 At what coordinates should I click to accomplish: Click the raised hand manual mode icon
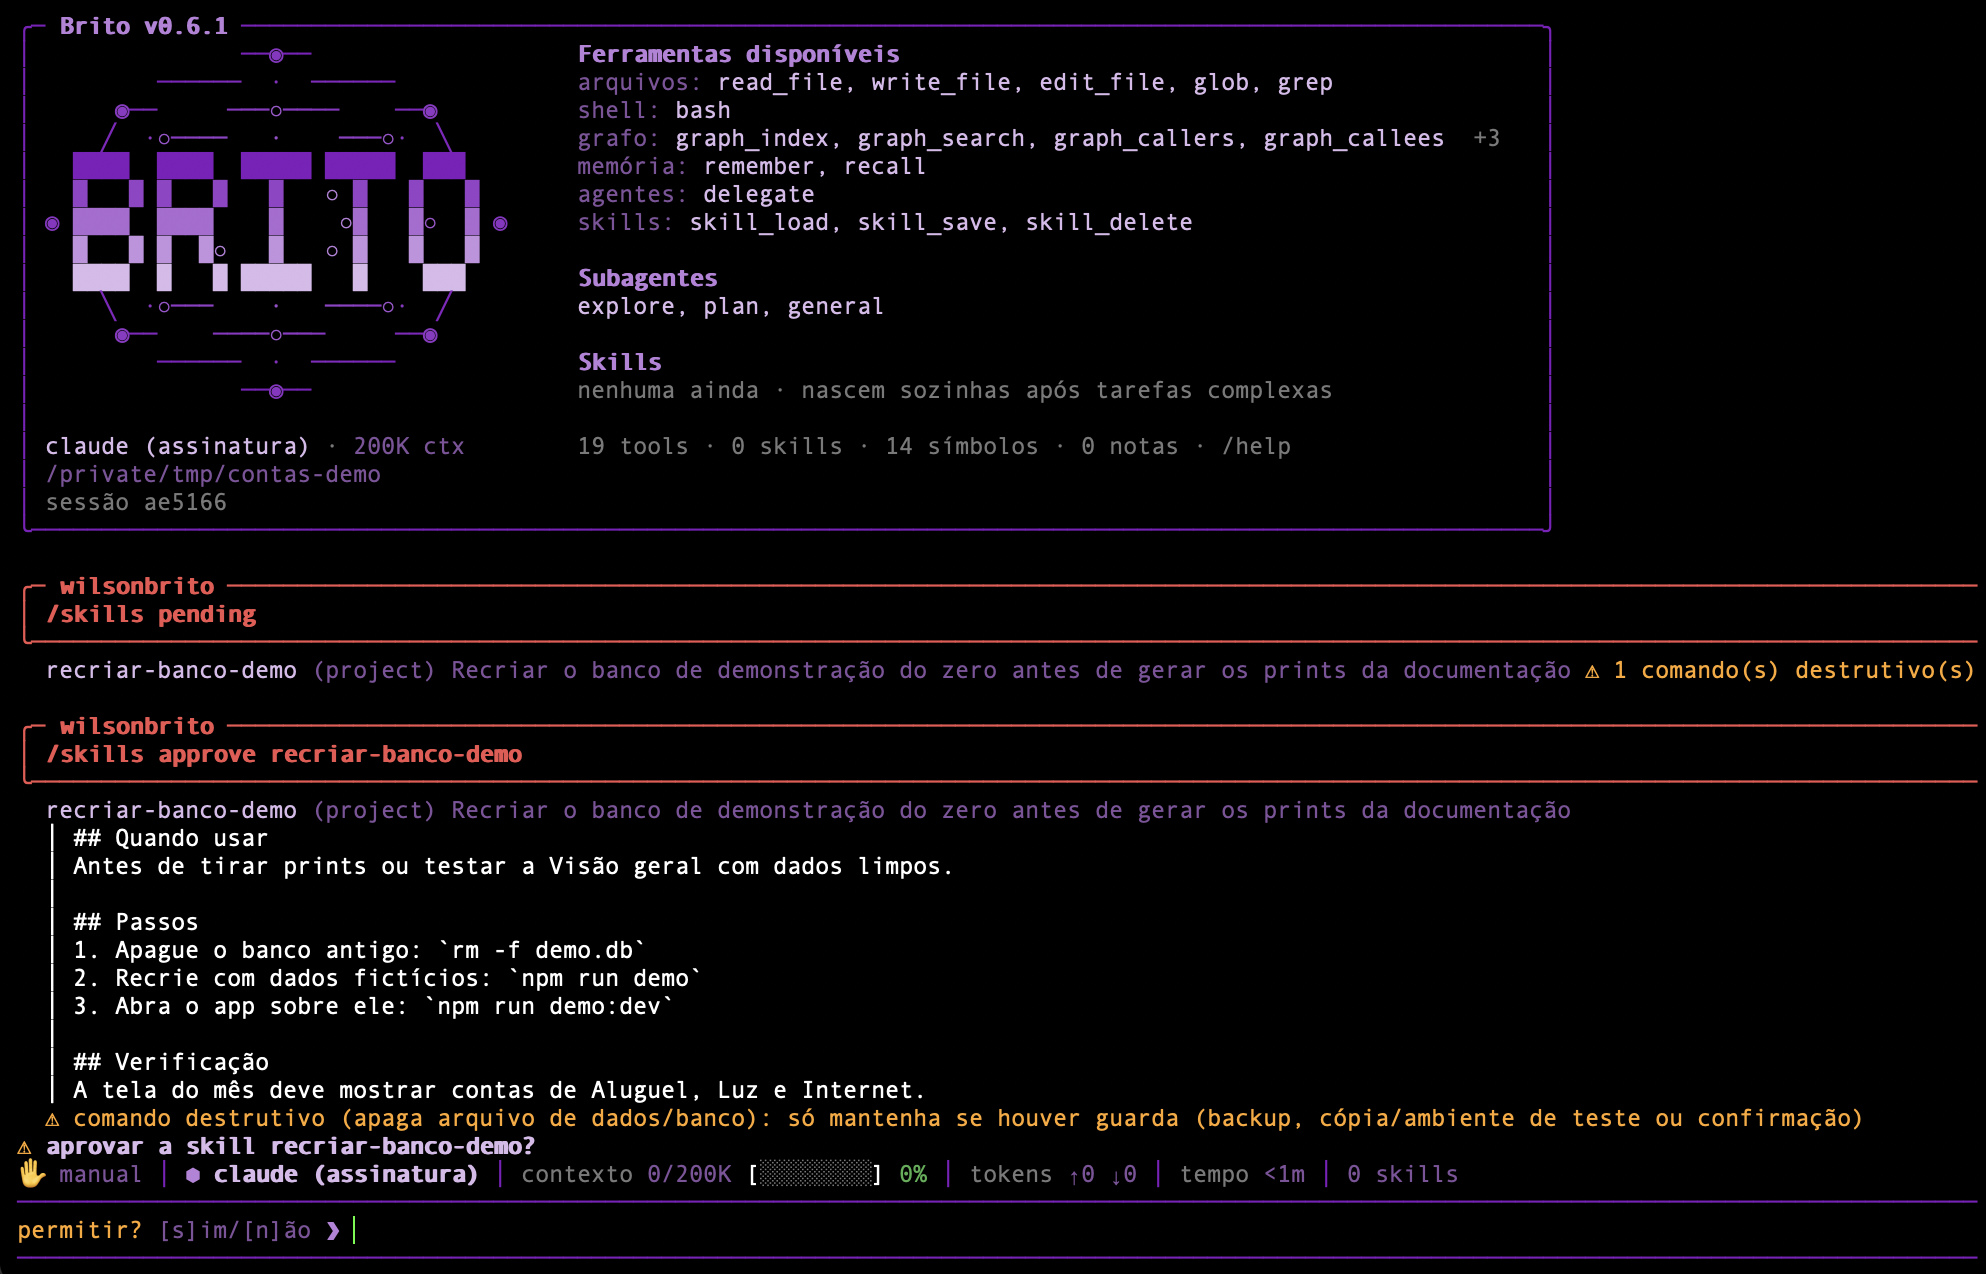32,1174
